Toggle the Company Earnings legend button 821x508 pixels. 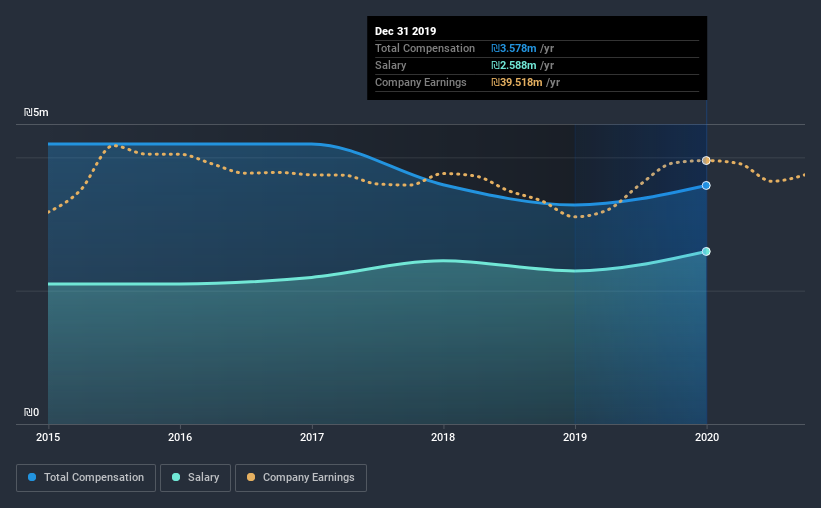pos(301,478)
